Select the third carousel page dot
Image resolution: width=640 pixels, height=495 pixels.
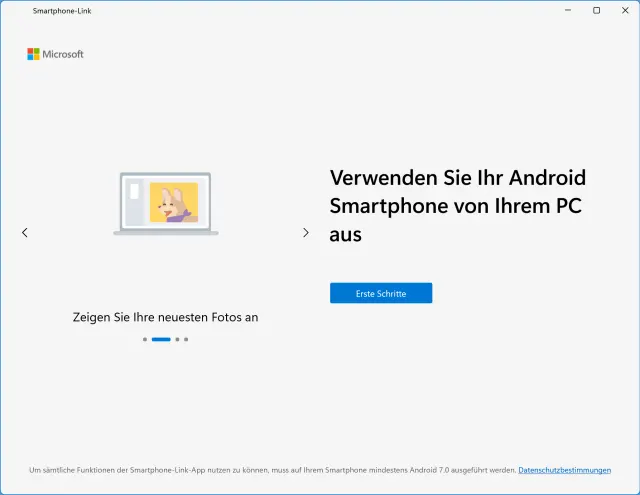click(x=177, y=339)
